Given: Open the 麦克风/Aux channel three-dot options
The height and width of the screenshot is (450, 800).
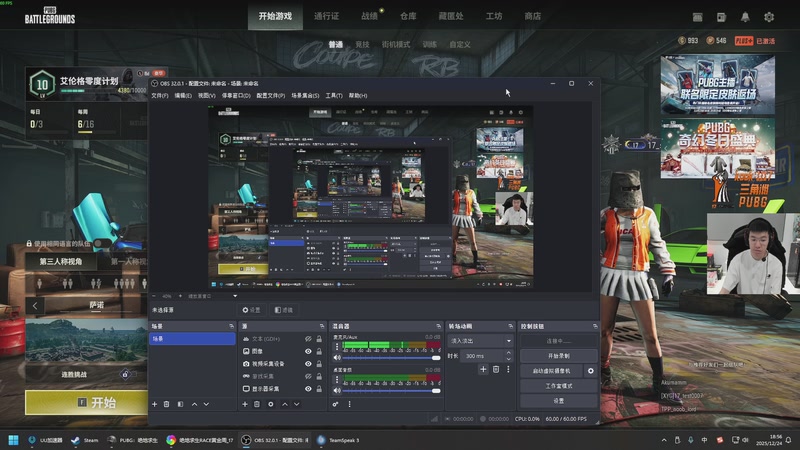Looking at the screenshot, I should (x=337, y=346).
